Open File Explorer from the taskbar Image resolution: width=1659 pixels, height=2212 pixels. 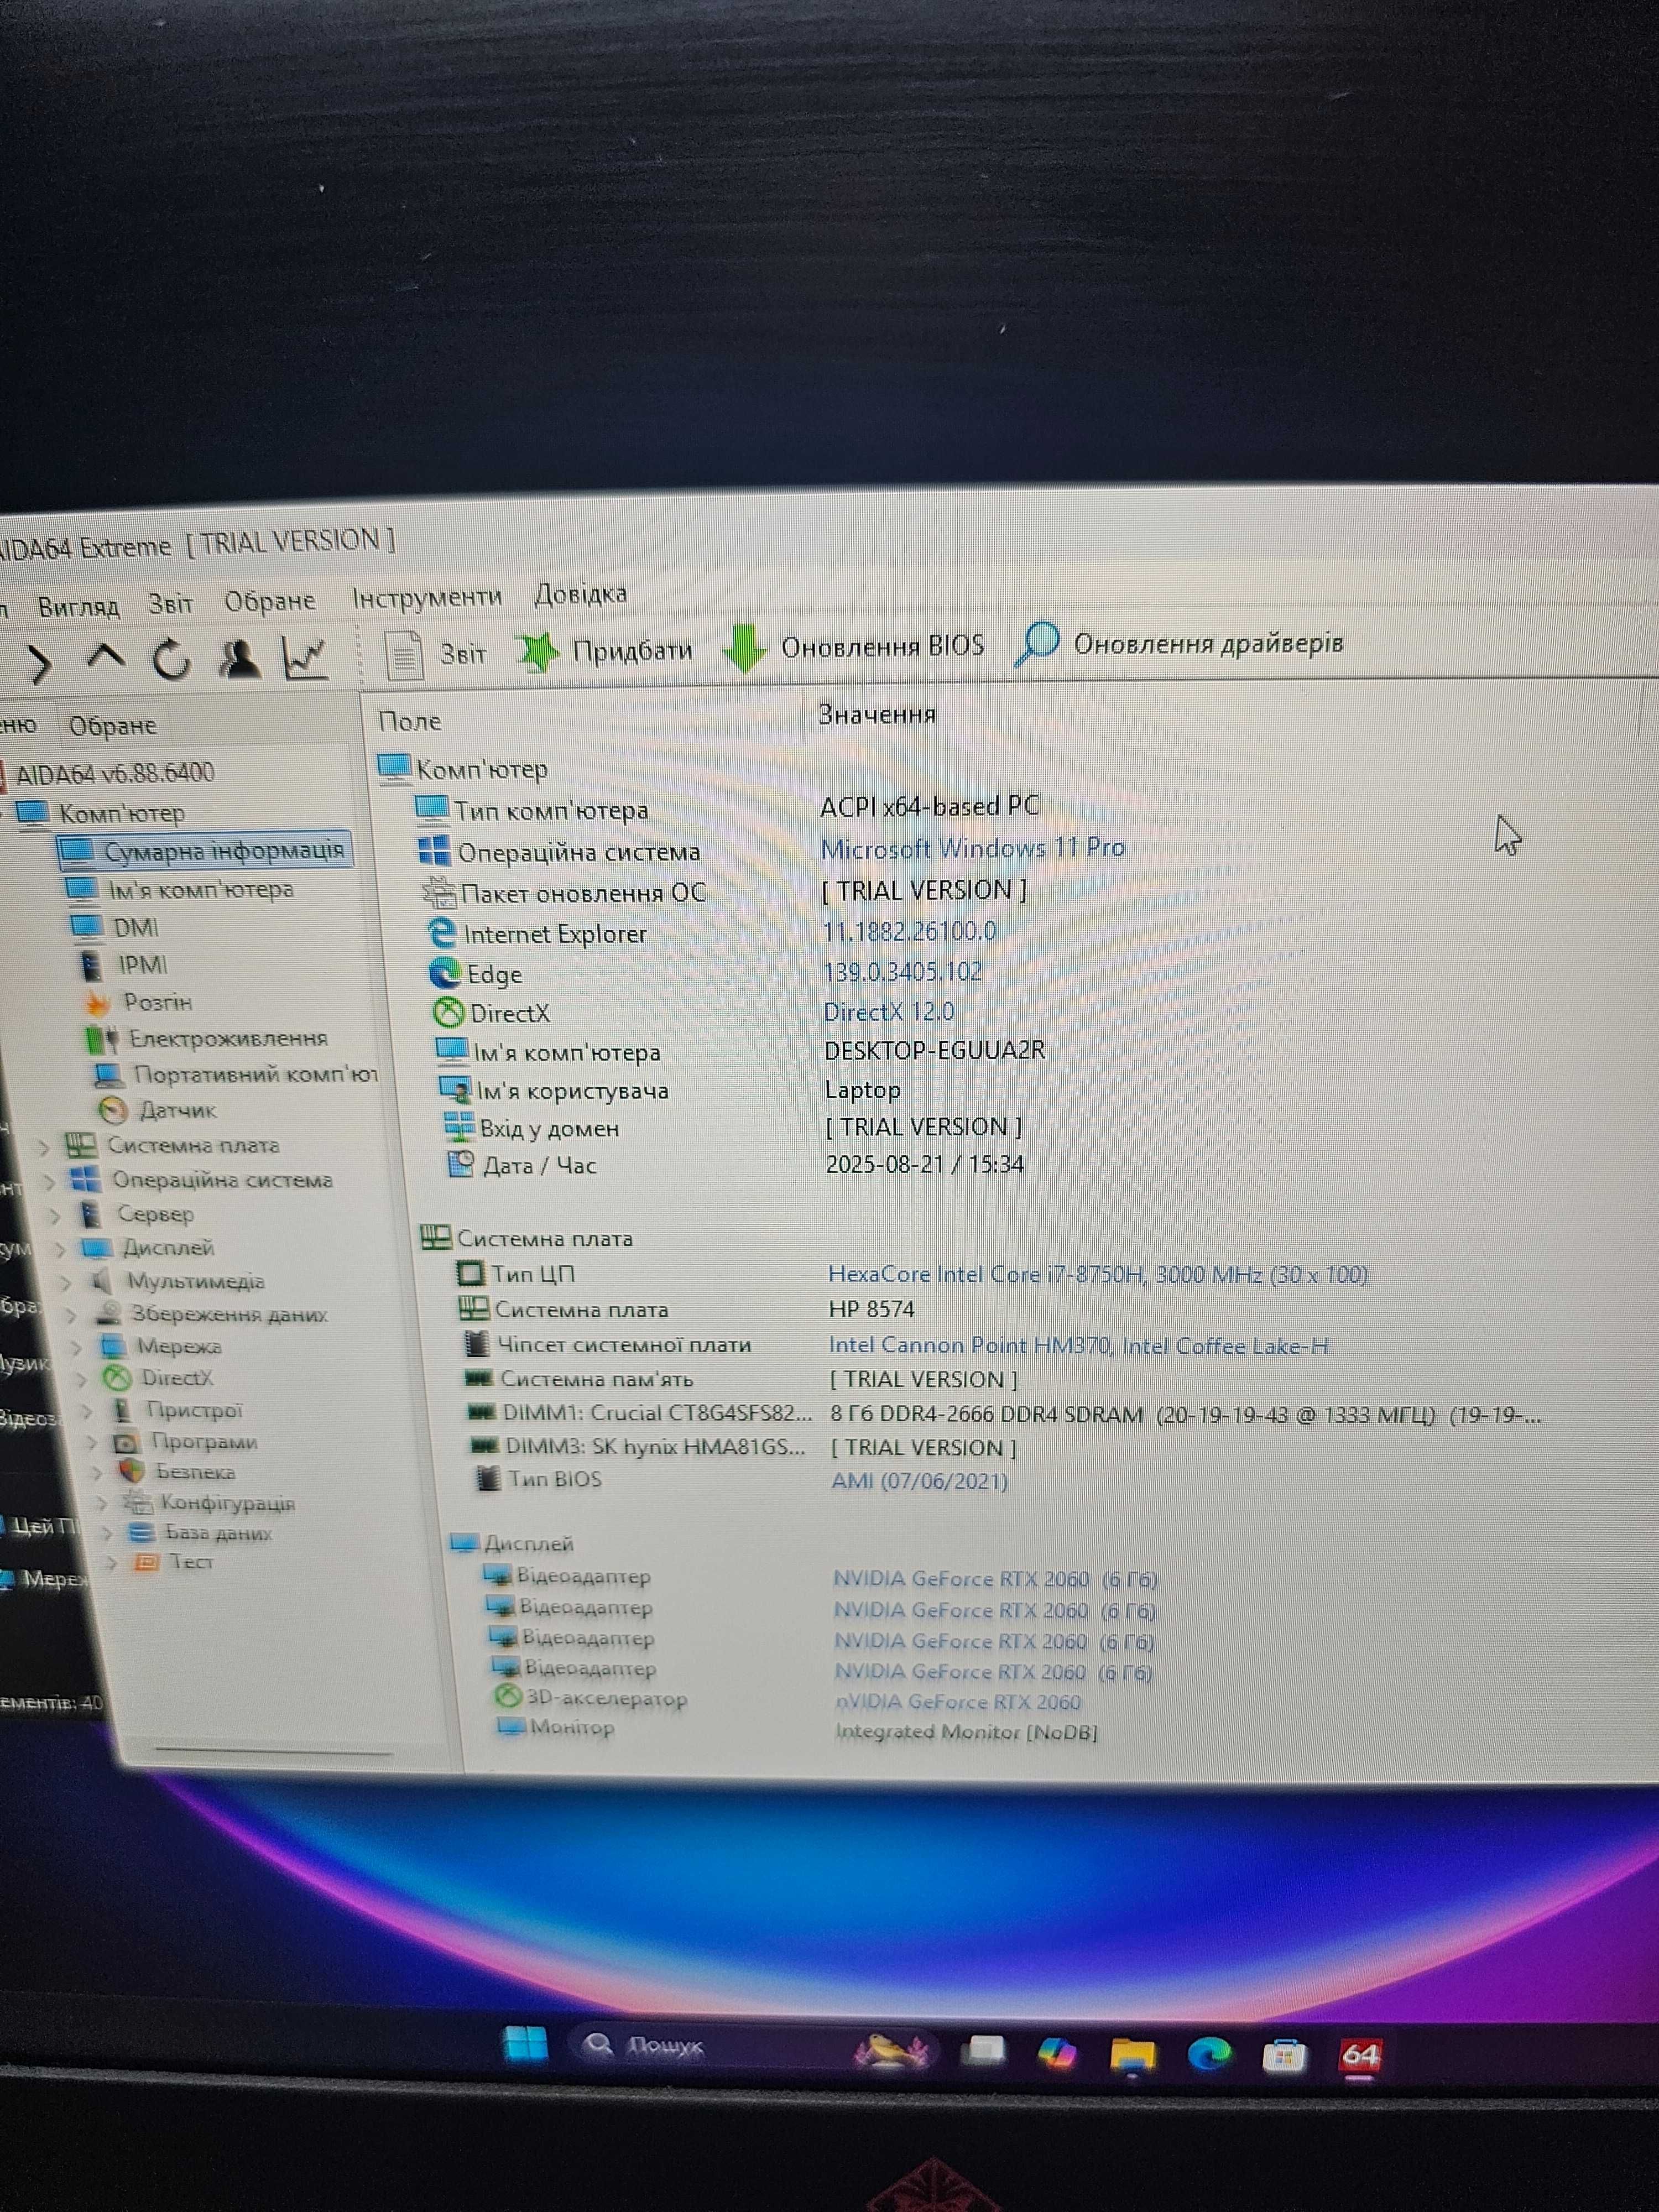click(x=1132, y=2055)
